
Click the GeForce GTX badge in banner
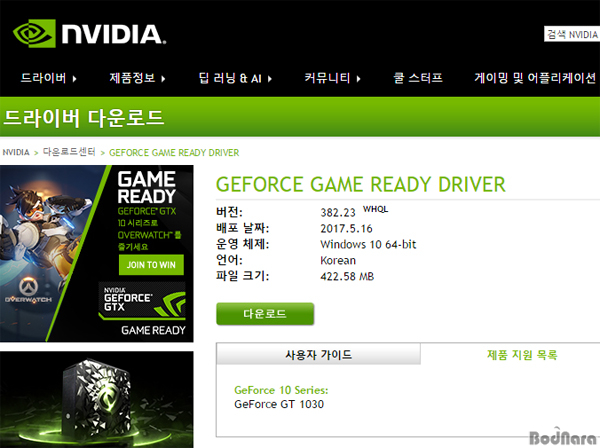pos(142,301)
